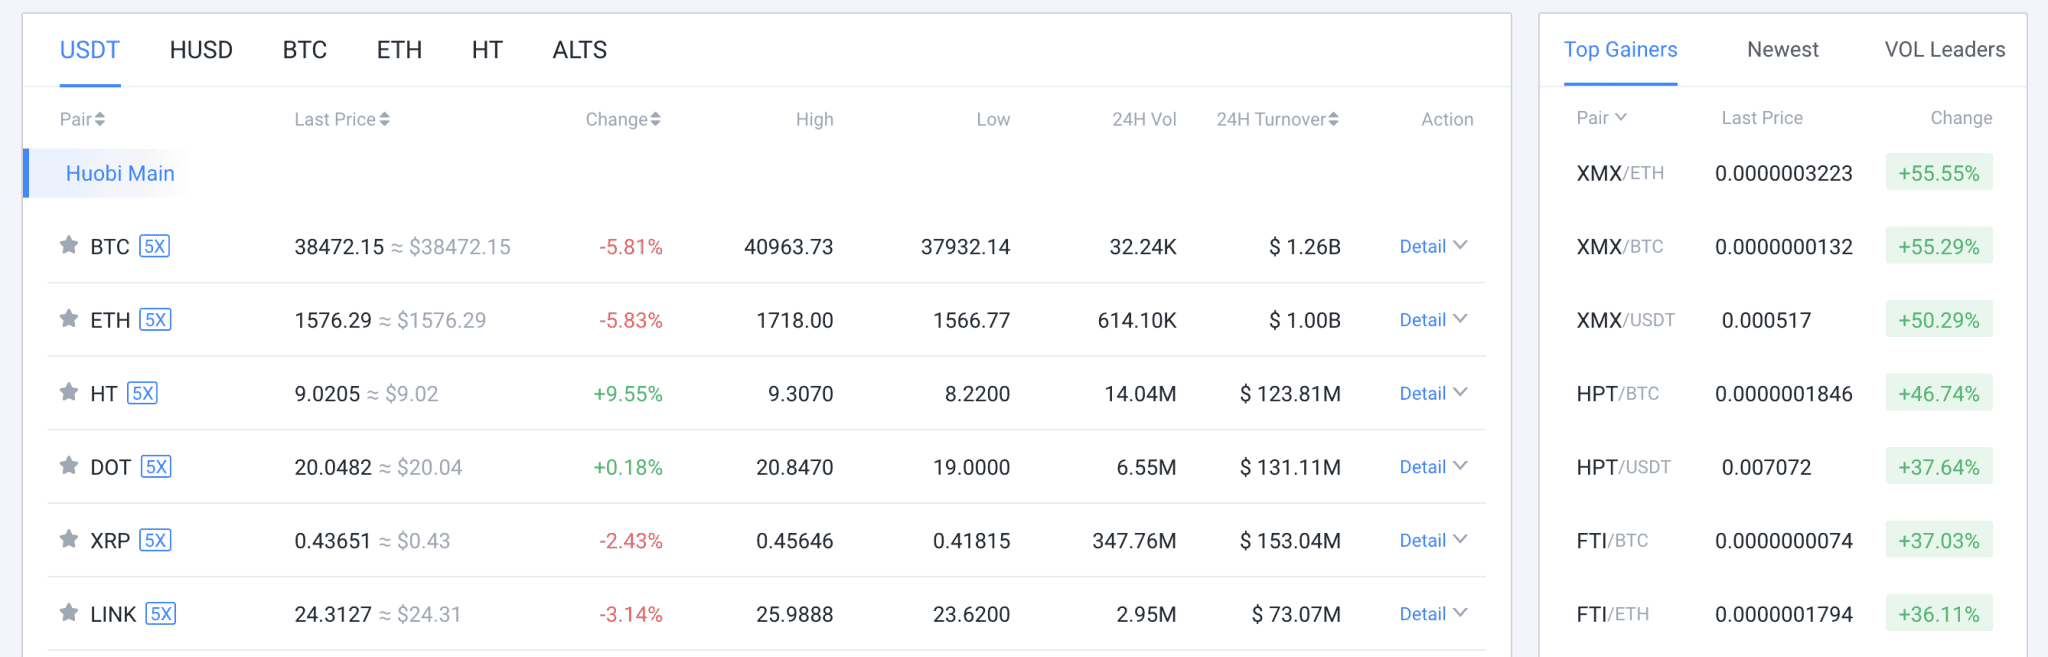The image size is (2048, 657).
Task: Sort the market table by 24H Turnover
Action: (x=1277, y=119)
